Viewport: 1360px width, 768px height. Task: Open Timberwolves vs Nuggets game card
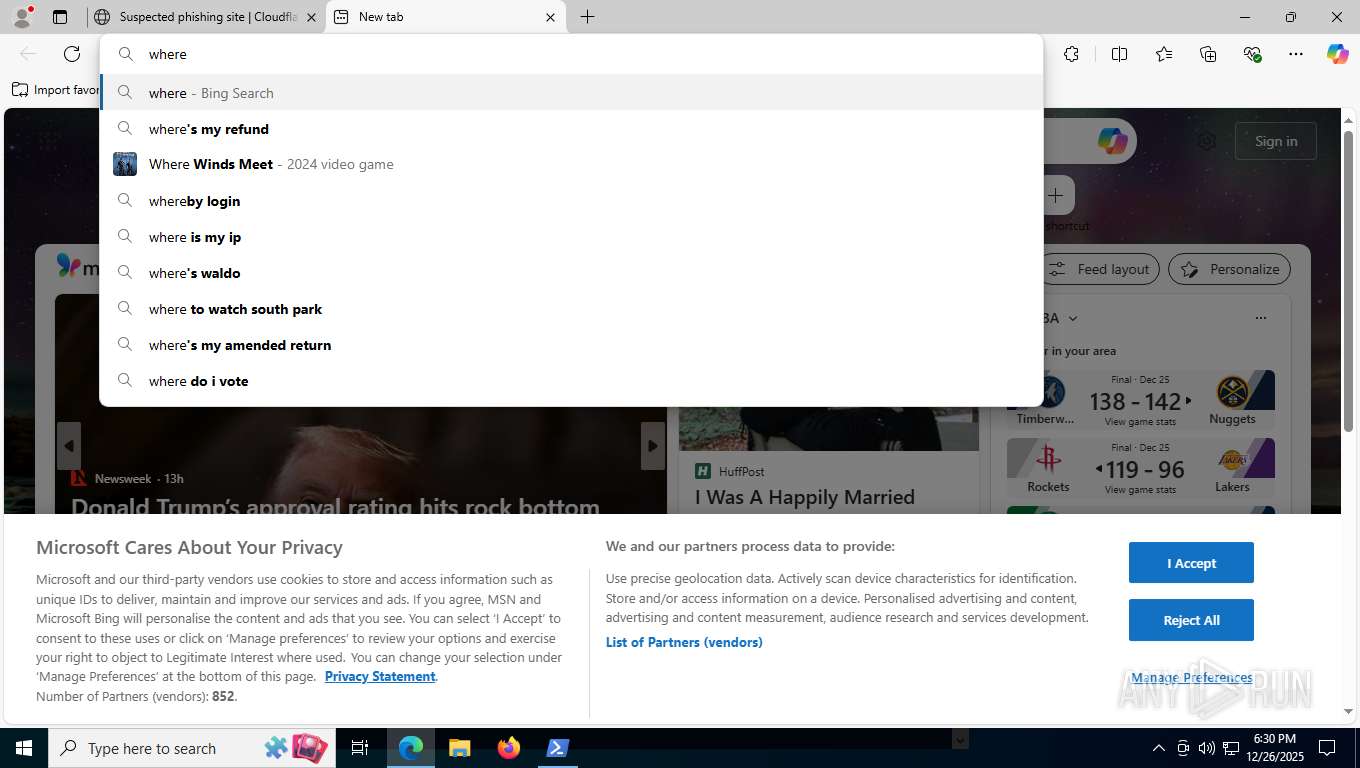1141,399
